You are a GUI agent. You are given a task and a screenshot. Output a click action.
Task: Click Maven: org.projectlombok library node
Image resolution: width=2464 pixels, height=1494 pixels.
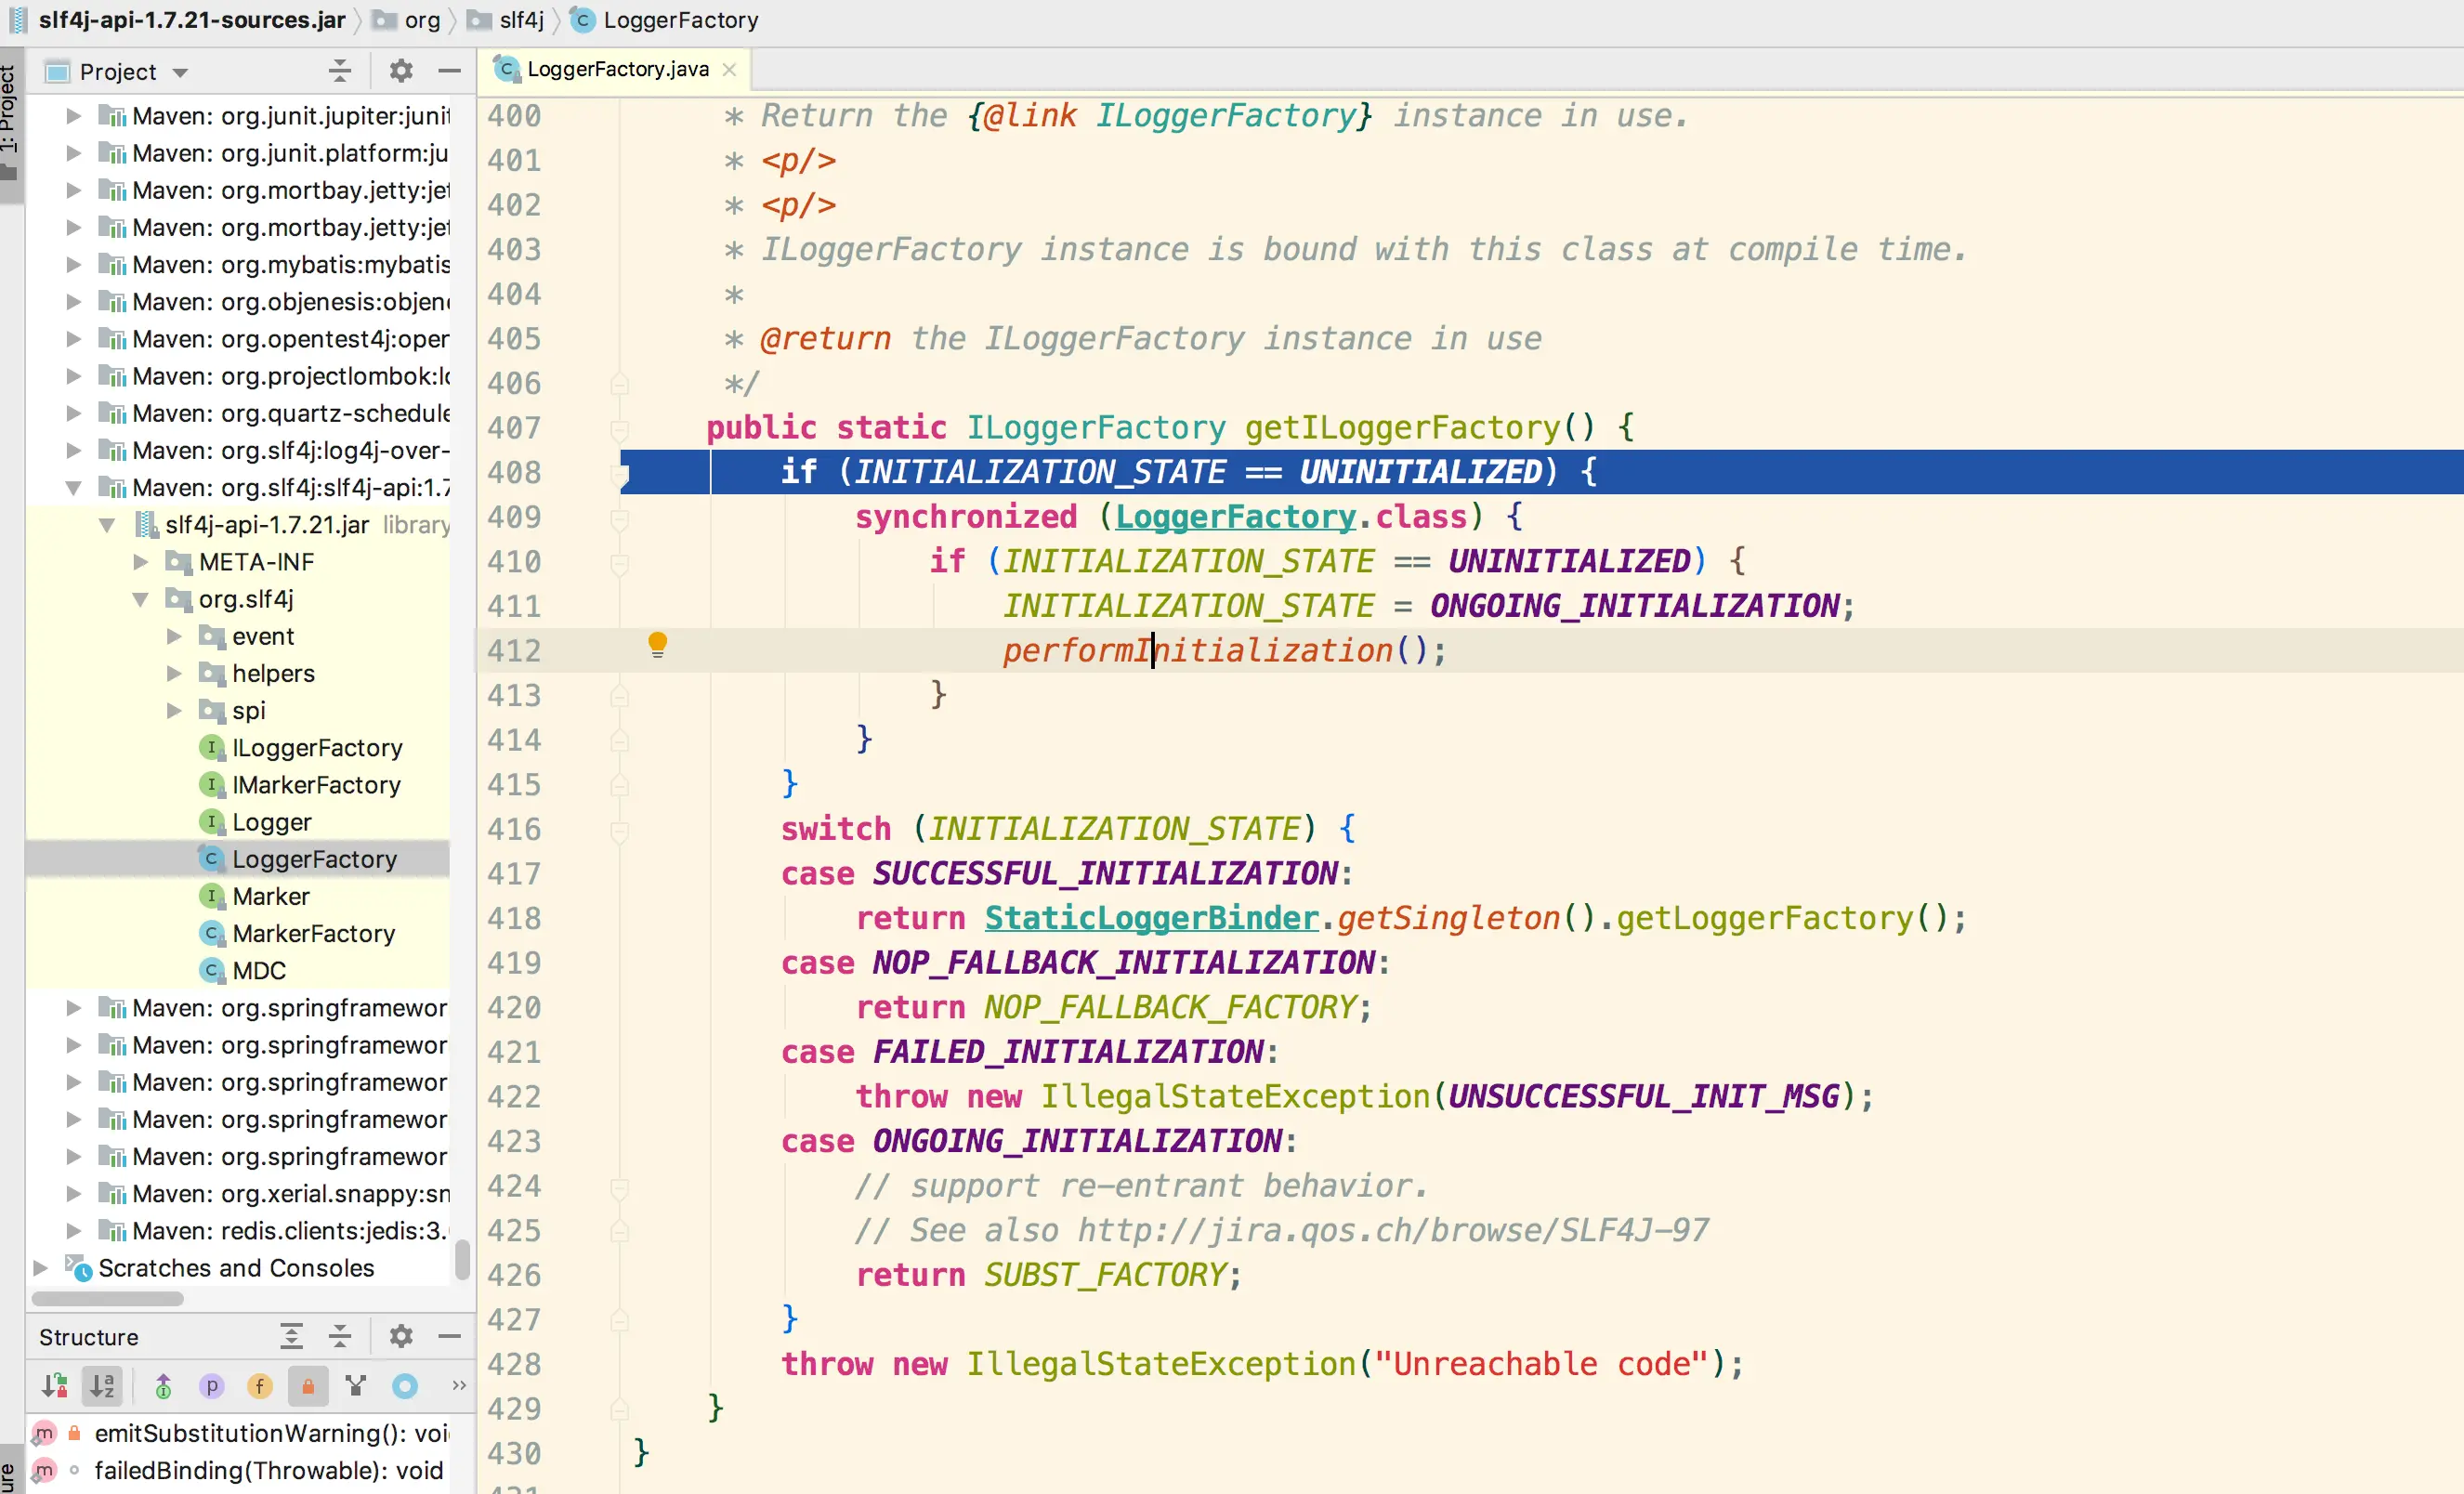click(x=290, y=376)
